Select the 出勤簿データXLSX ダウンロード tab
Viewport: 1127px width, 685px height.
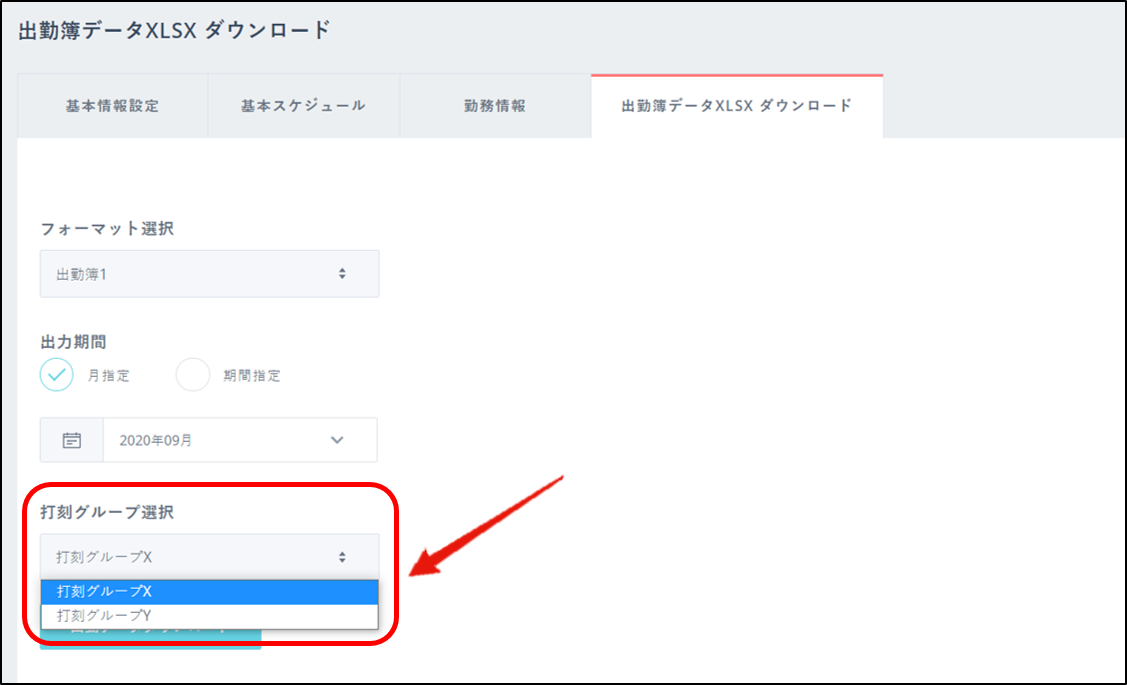pos(737,106)
